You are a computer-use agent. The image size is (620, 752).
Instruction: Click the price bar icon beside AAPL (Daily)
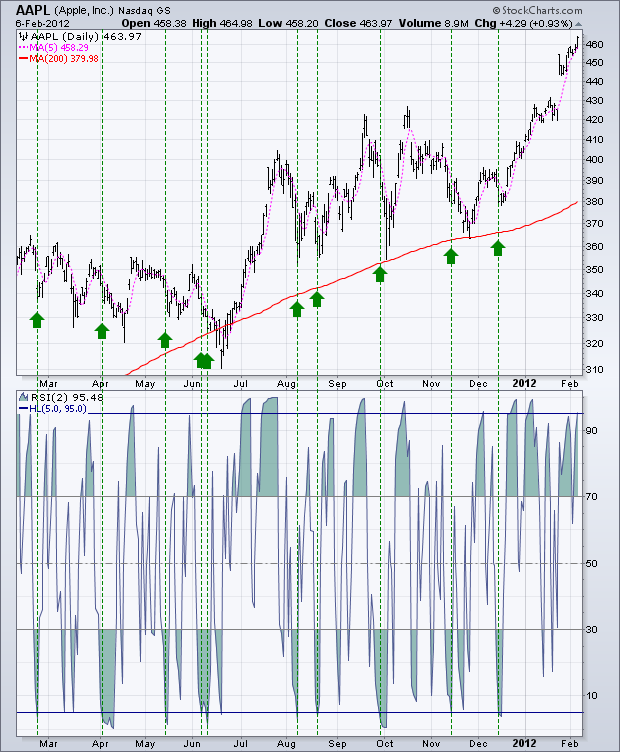pyautogui.click(x=23, y=36)
